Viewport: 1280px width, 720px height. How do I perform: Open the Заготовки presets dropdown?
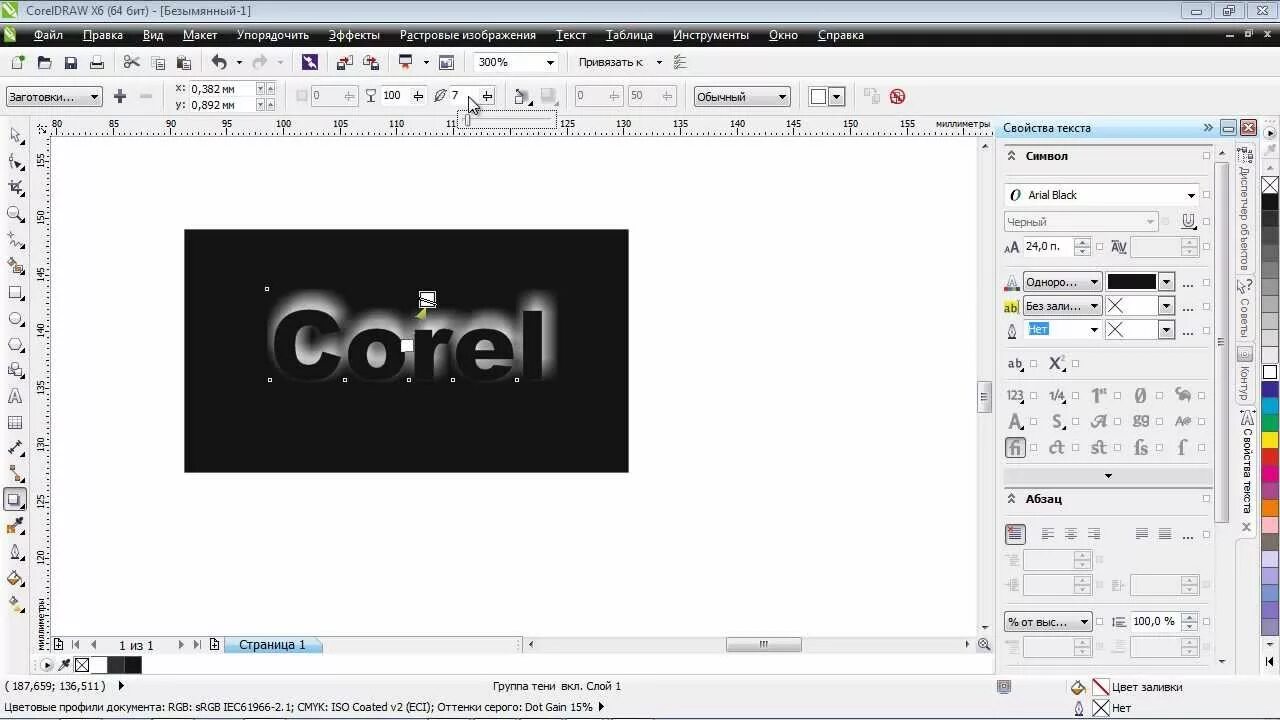54,97
